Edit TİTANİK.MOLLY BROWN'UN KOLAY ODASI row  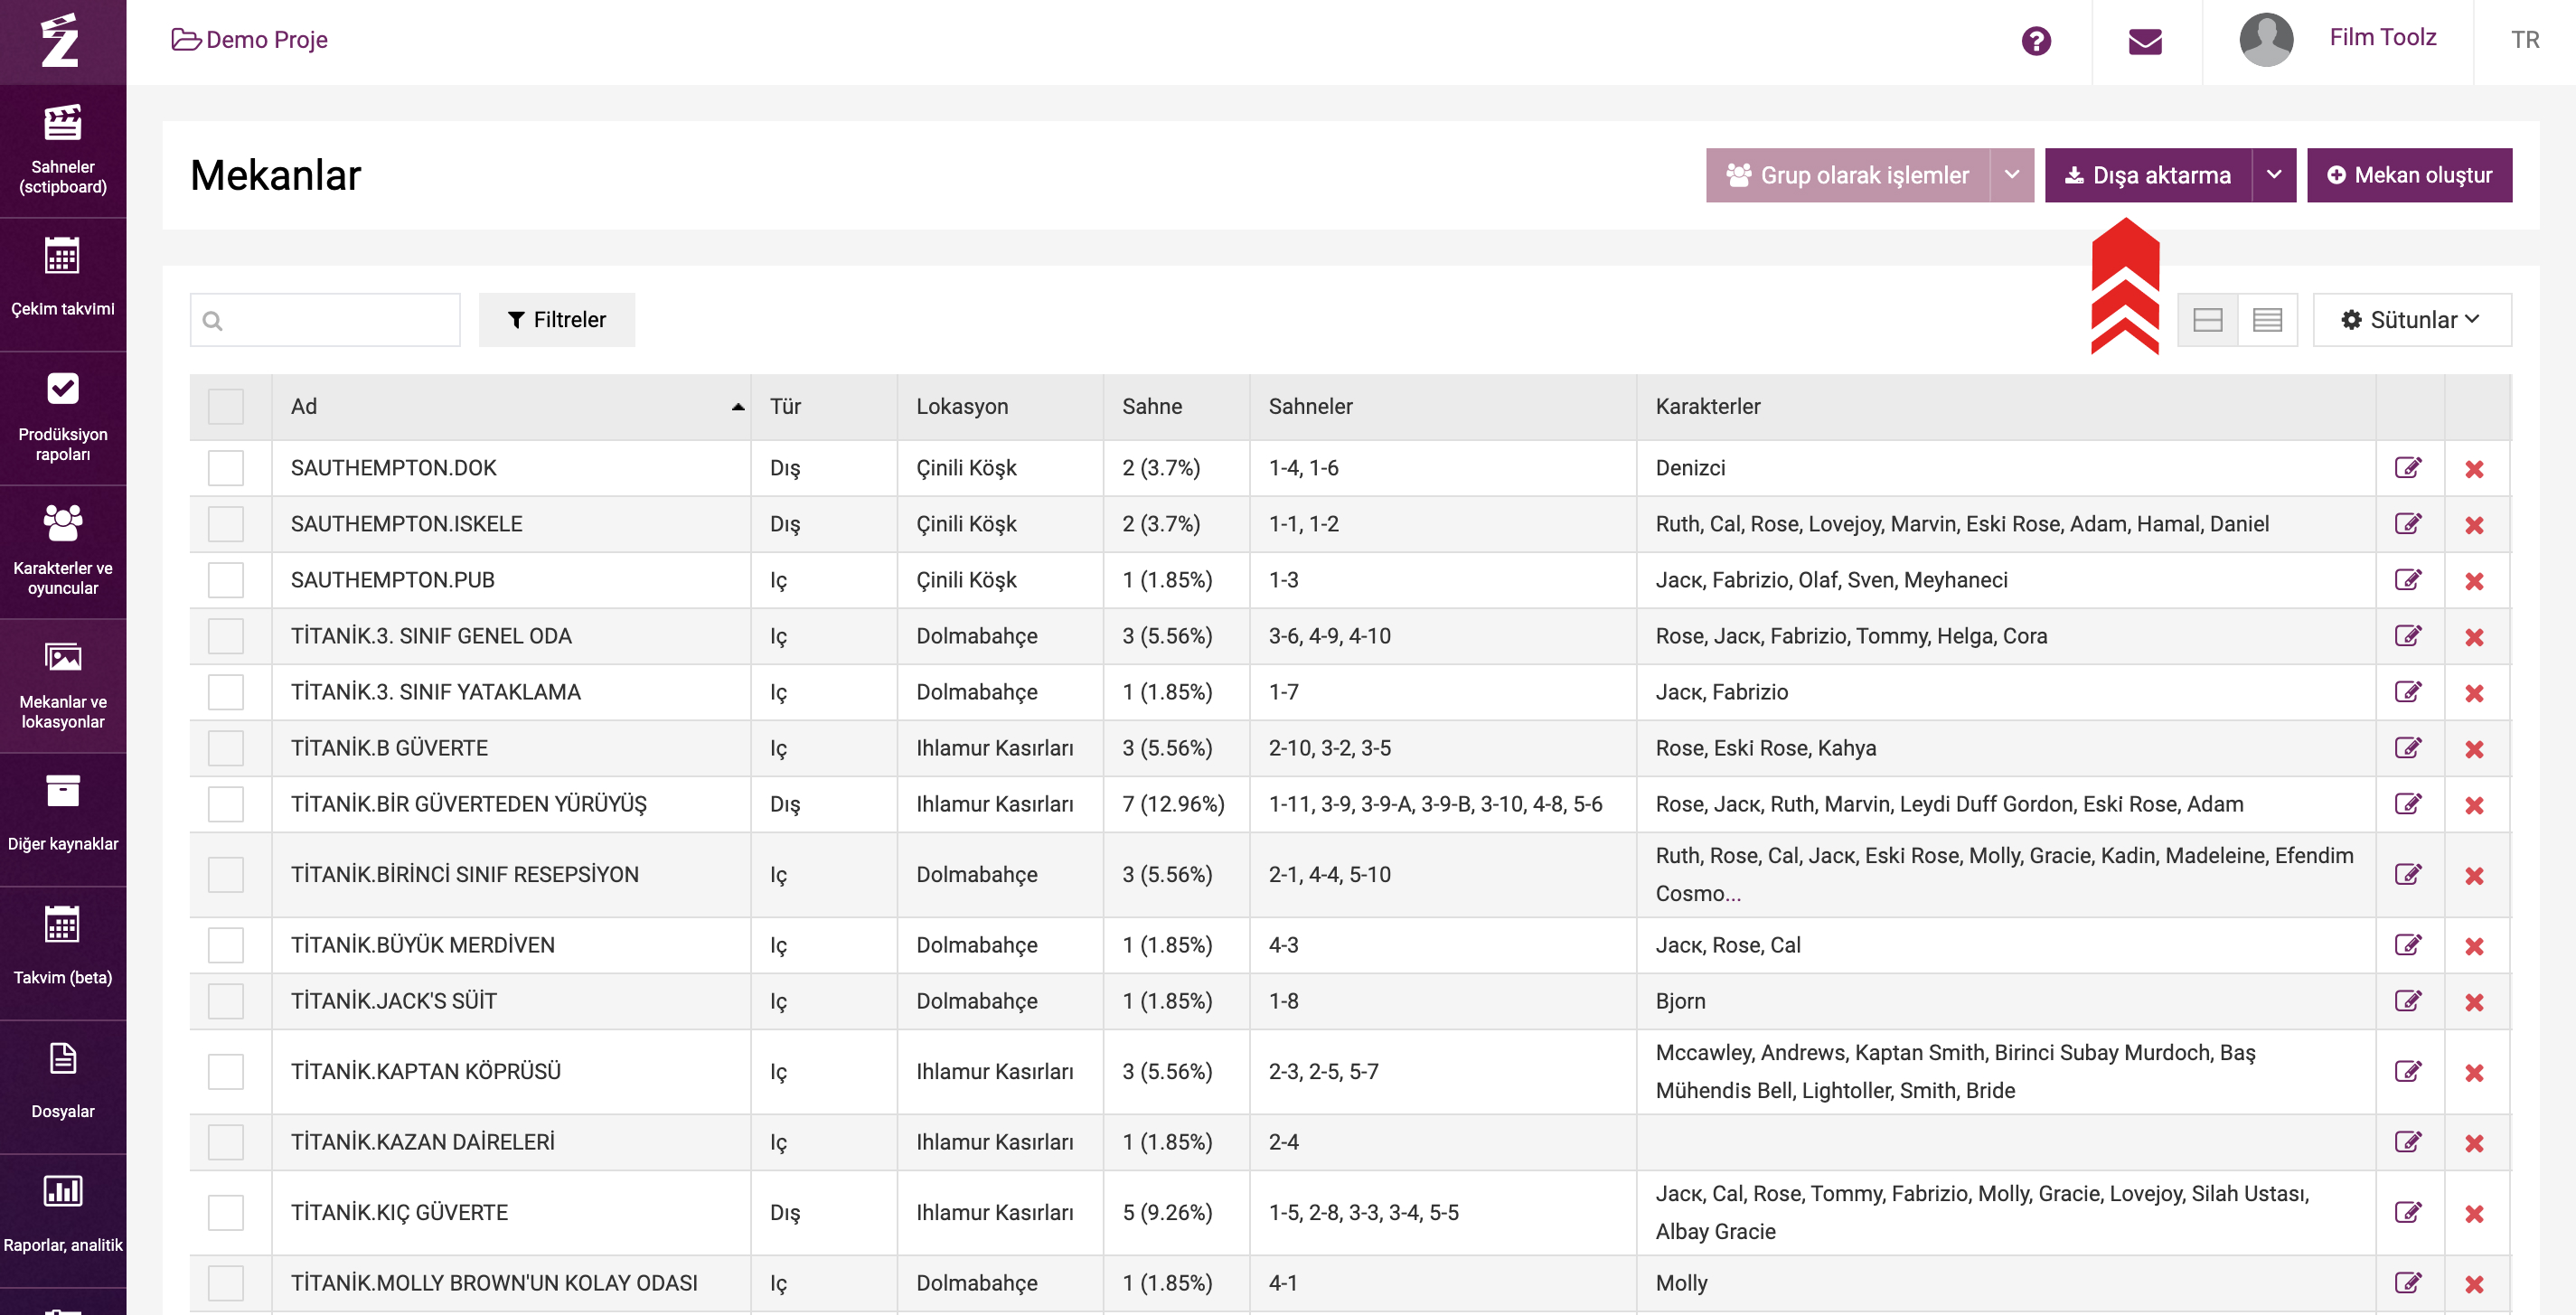point(2408,1283)
